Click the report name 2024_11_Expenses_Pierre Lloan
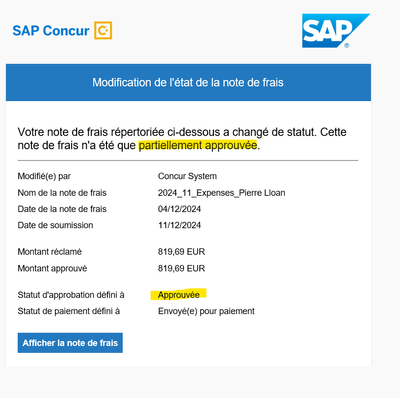Viewport: 400px width, 398px height. tap(221, 193)
